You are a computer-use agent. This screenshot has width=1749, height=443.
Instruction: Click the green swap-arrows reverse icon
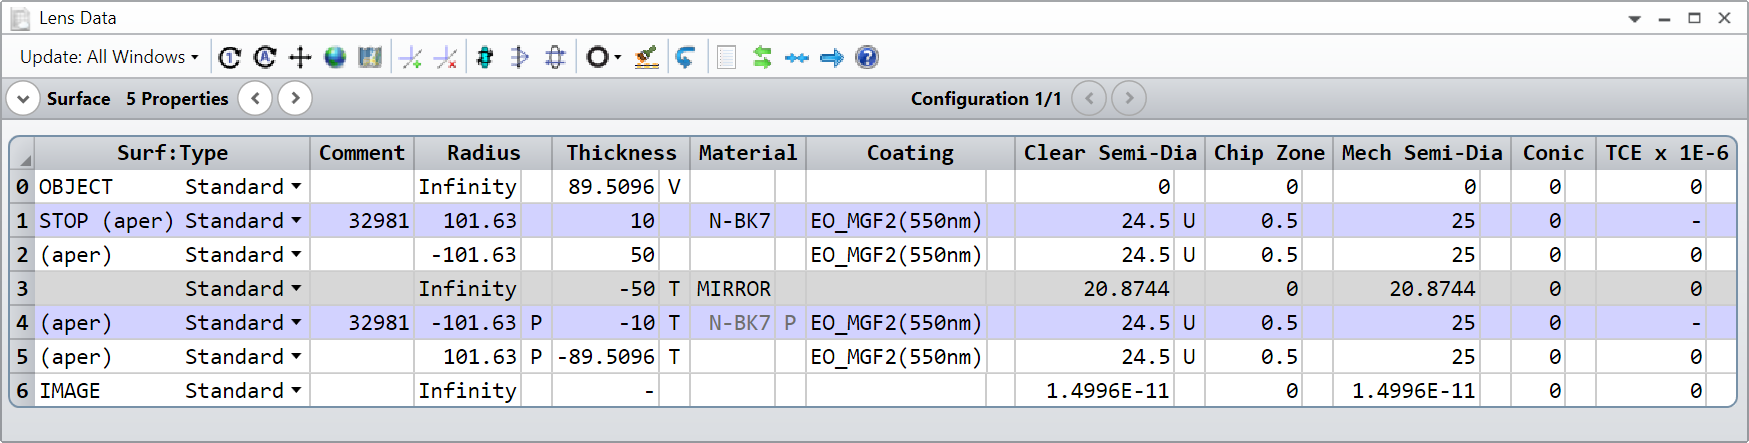(762, 58)
